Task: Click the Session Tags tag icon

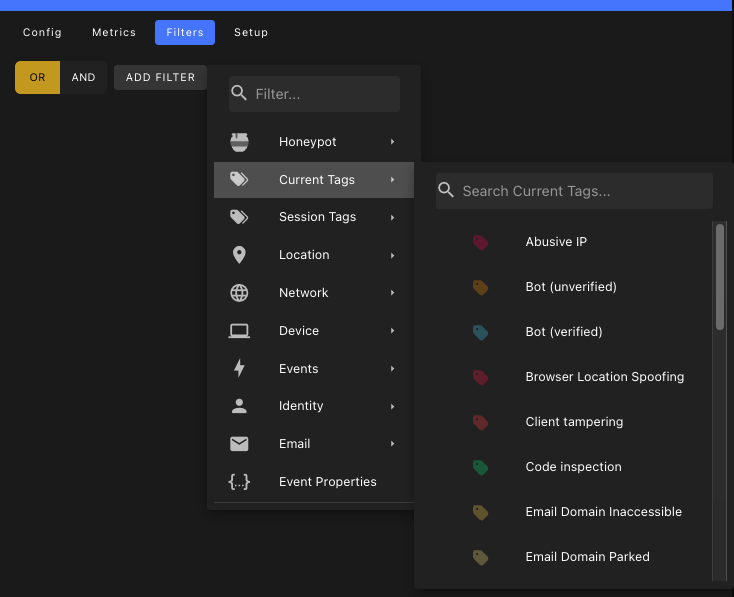Action: [x=239, y=217]
